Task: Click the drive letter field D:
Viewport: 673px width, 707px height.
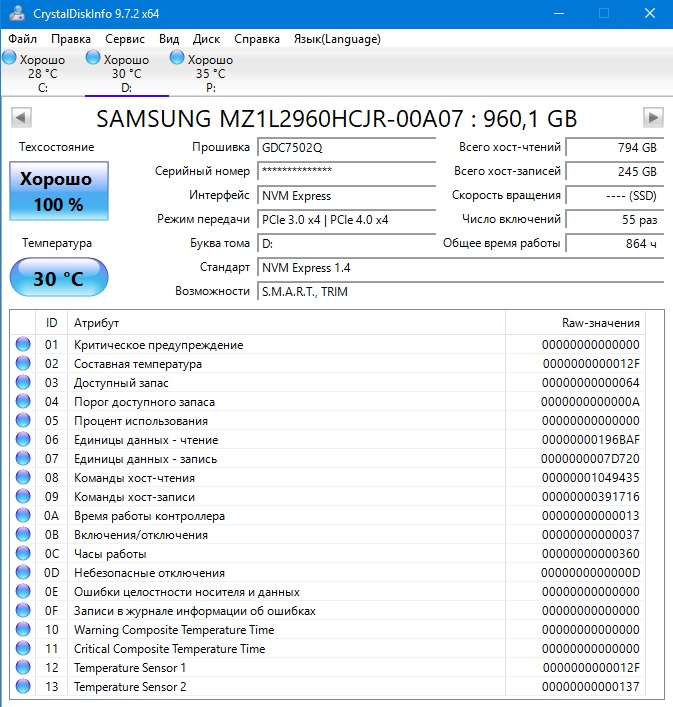Action: tap(347, 243)
